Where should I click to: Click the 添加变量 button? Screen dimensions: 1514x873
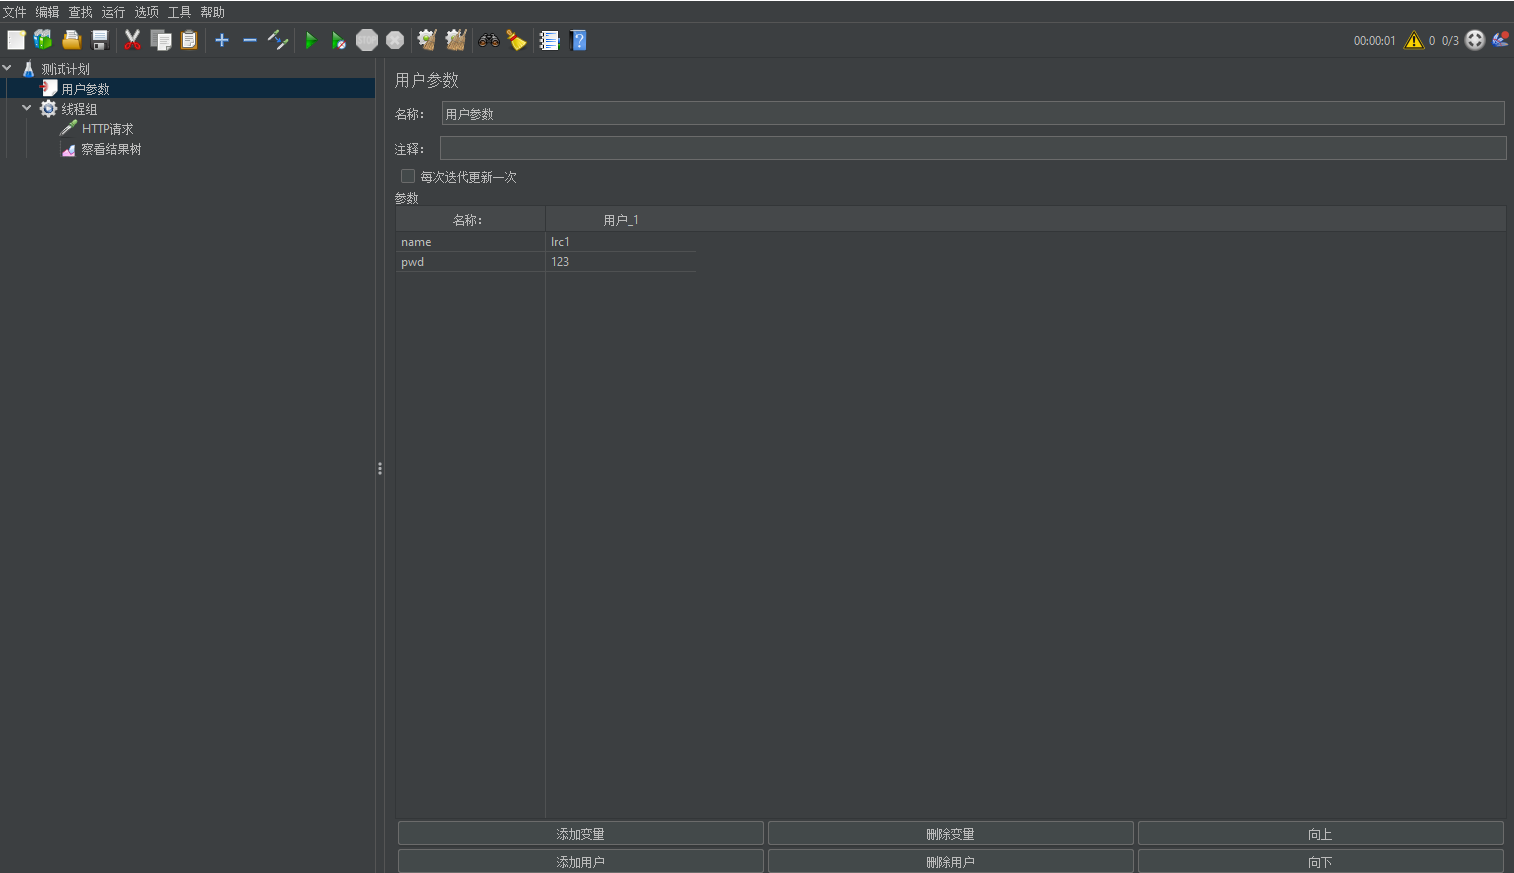coord(581,834)
